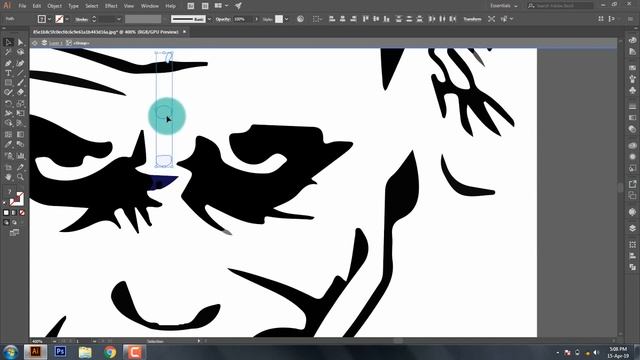This screenshot has width=640, height=360.
Task: Open the Type menu
Action: (73, 6)
